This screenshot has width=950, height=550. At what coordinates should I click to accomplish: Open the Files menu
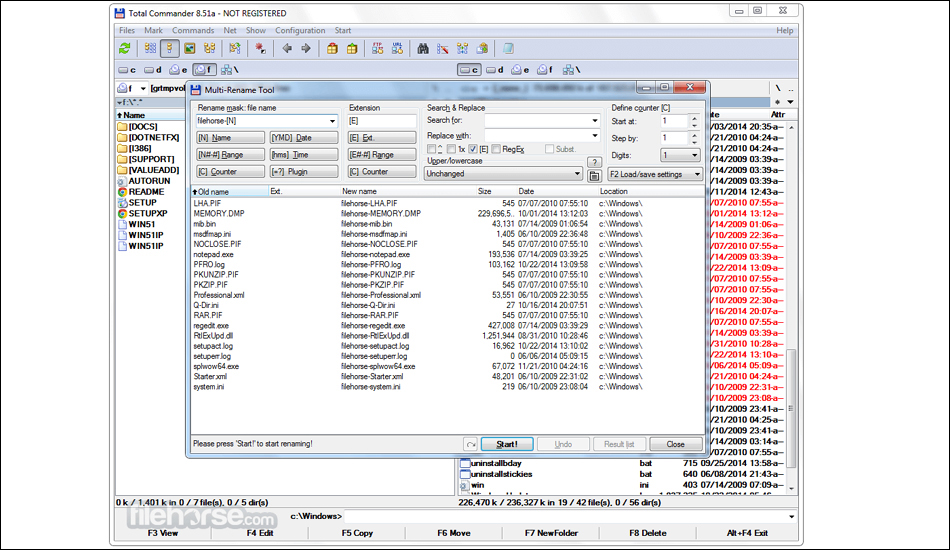127,30
